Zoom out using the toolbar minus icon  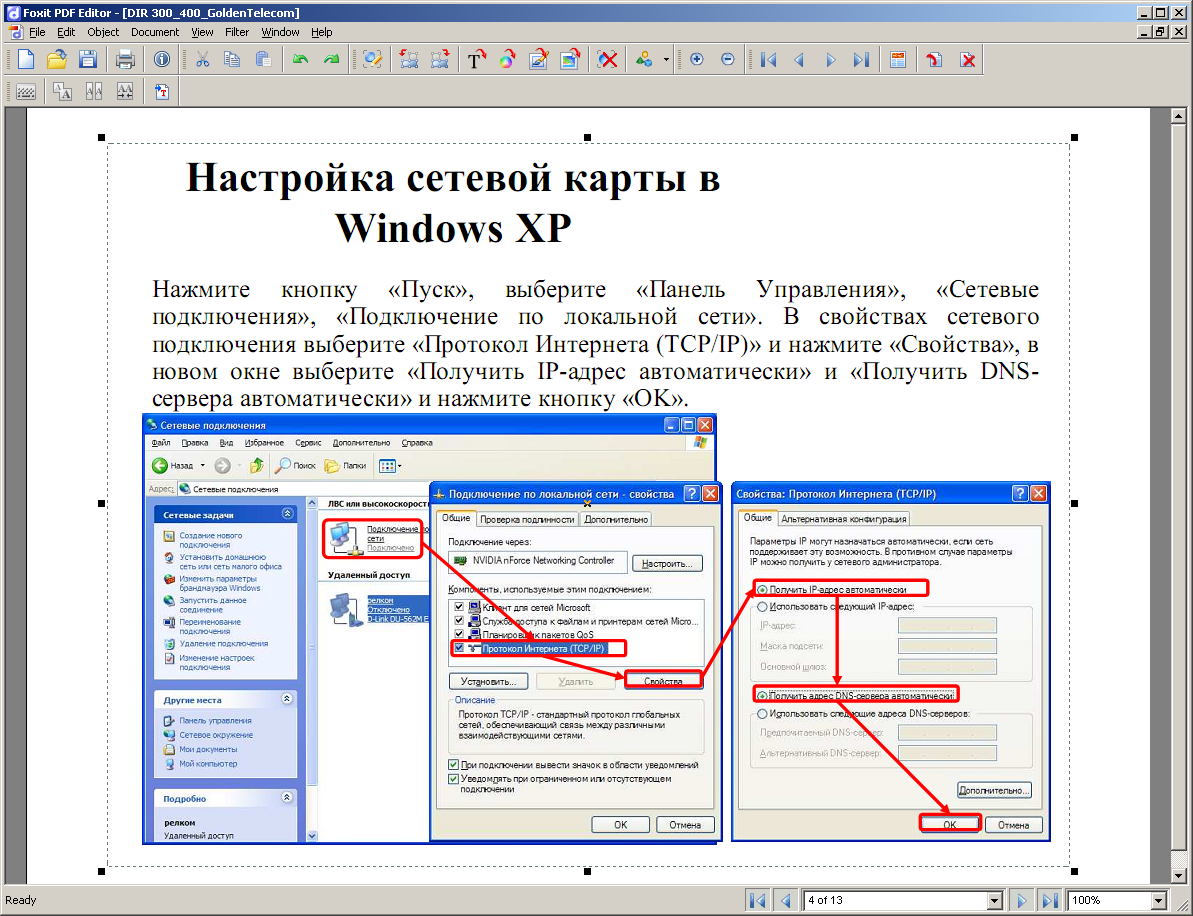[x=727, y=59]
